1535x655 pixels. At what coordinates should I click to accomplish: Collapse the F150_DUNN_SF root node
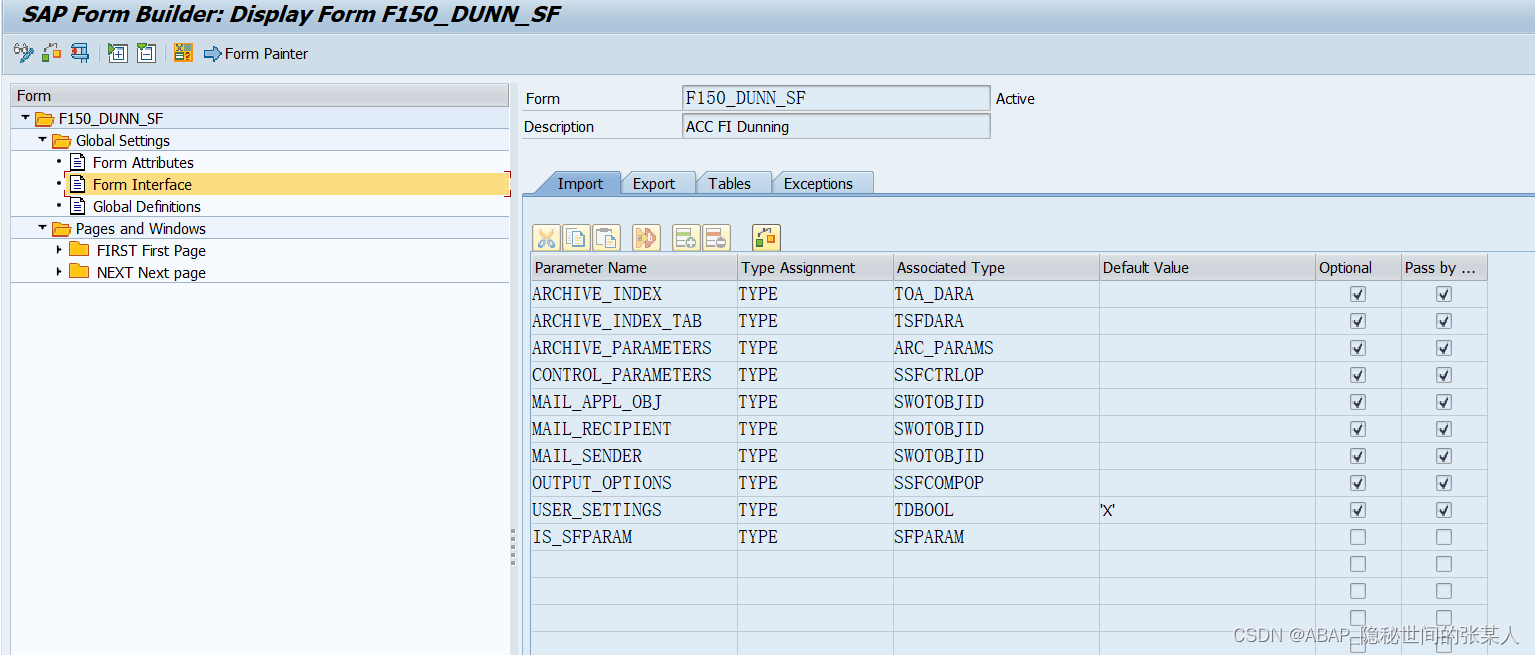[x=25, y=118]
